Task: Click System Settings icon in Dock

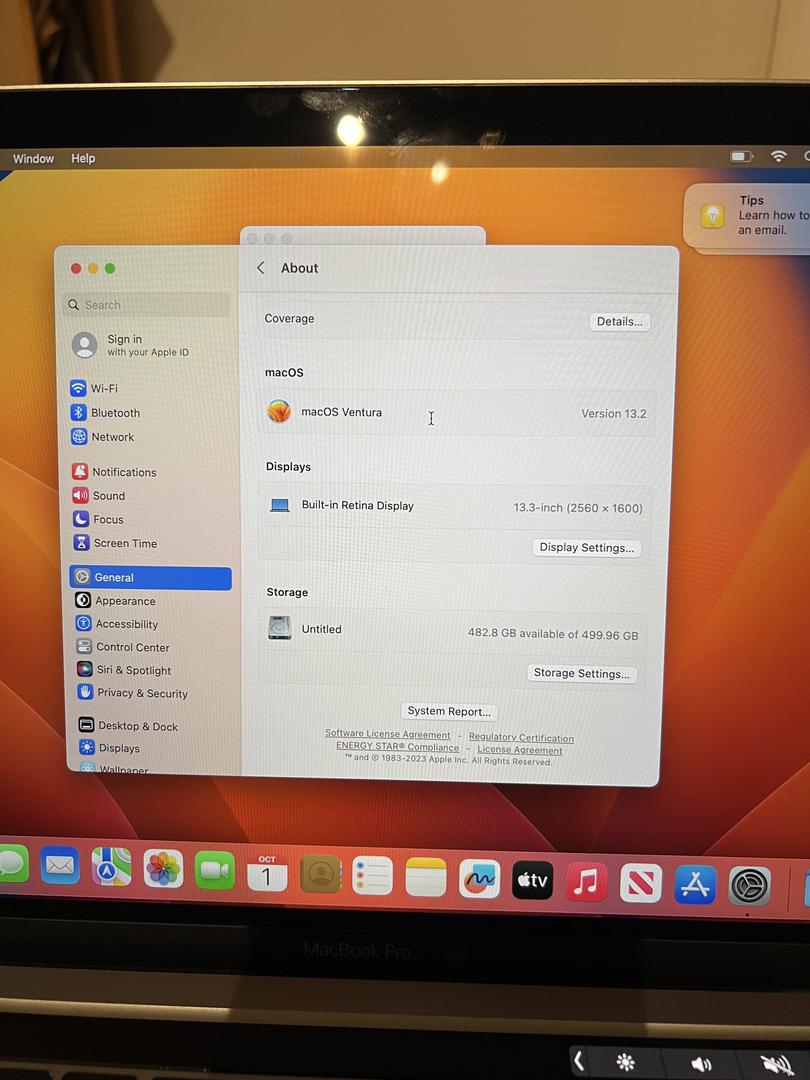Action: pyautogui.click(x=749, y=886)
